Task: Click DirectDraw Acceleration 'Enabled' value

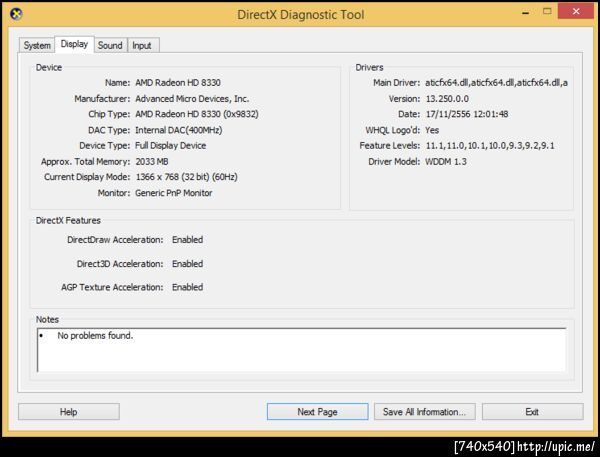Action: tap(188, 240)
